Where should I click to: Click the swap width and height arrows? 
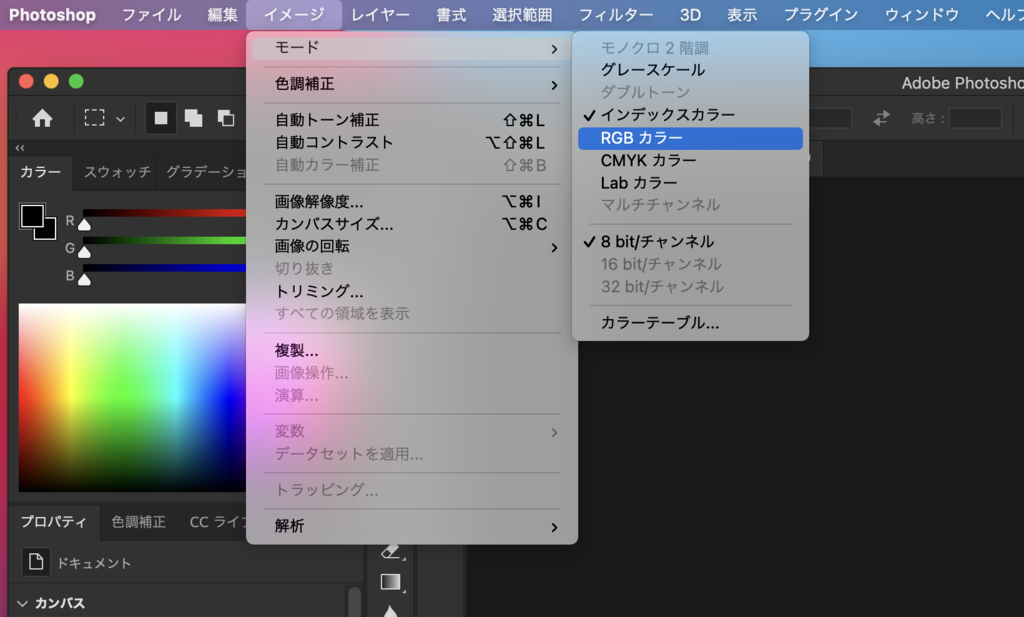(881, 118)
